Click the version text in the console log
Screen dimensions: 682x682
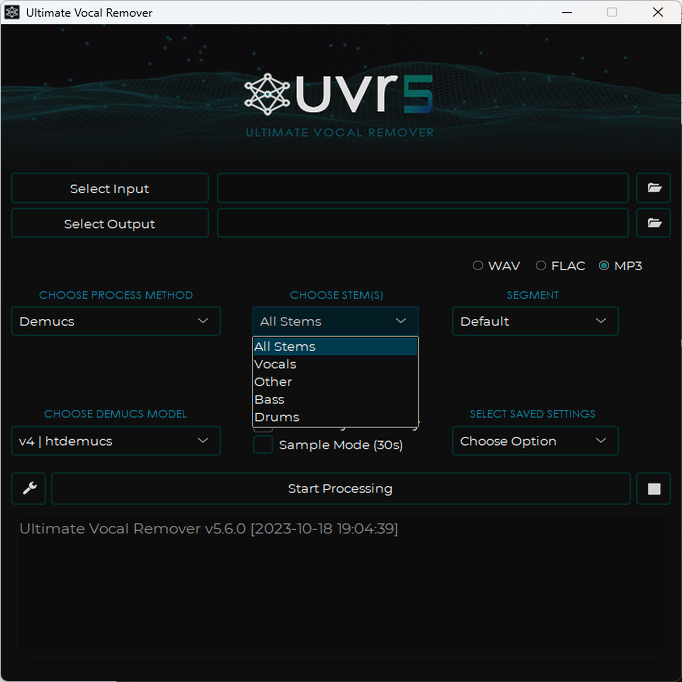click(x=209, y=528)
